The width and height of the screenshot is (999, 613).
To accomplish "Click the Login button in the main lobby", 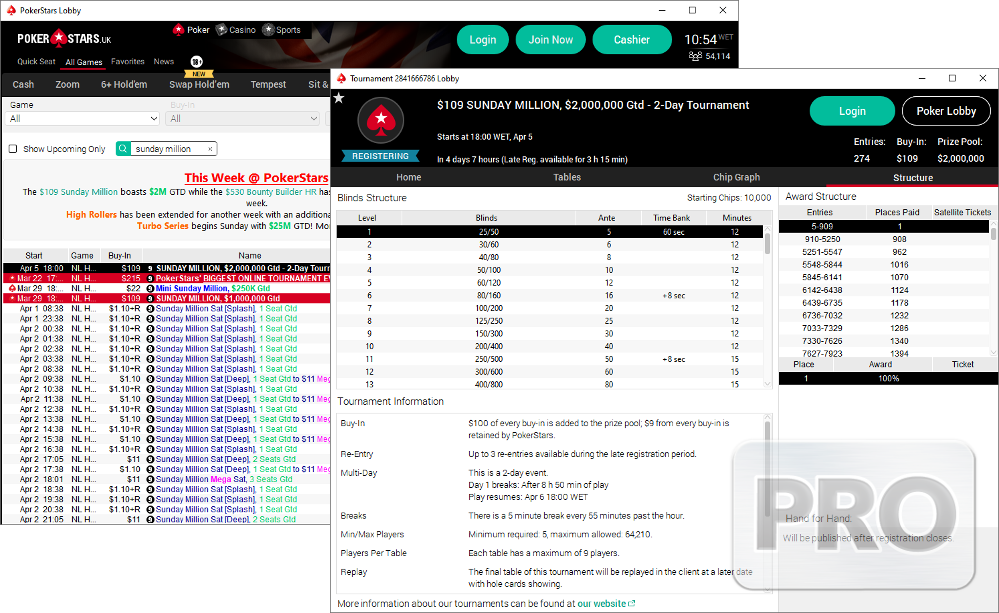I will pyautogui.click(x=483, y=40).
